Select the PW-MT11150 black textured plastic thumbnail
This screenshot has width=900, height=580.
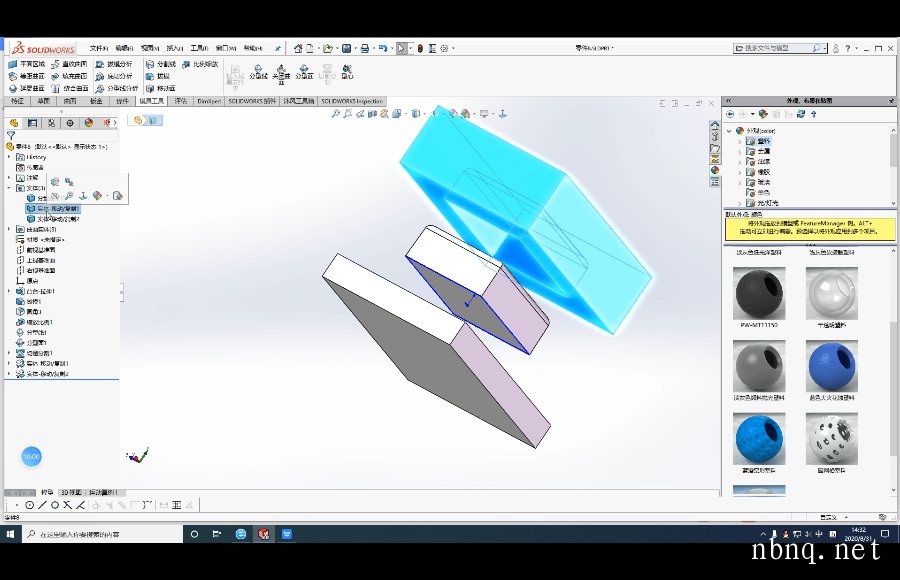(x=759, y=293)
